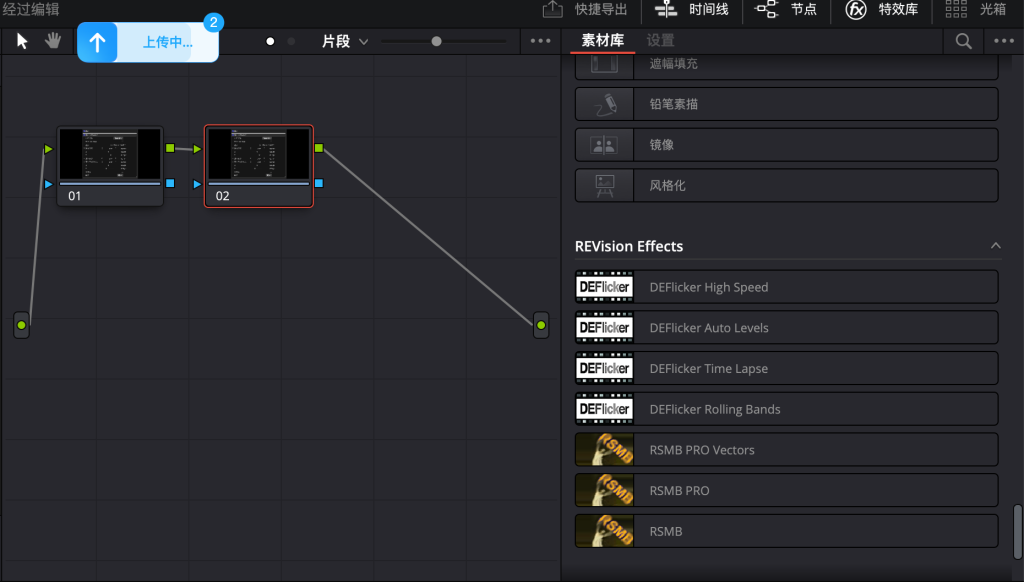Image resolution: width=1024 pixels, height=582 pixels.
Task: Click the Quick Export icon
Action: [553, 10]
